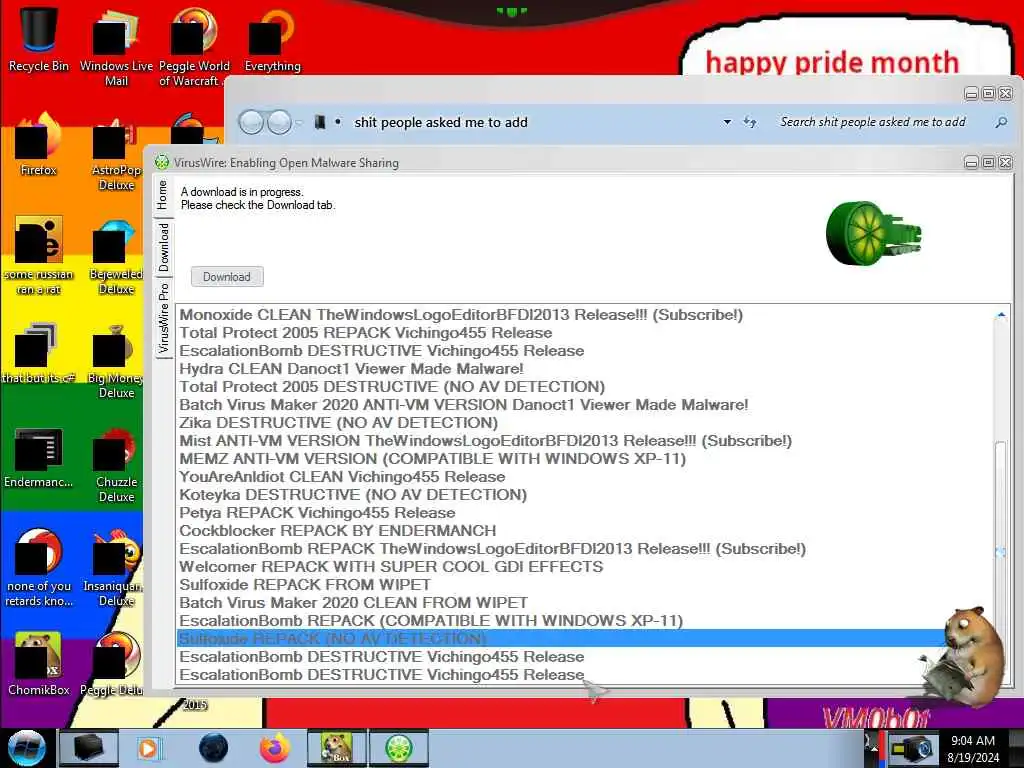
Task: Click the camera icon in system tray
Action: point(911,748)
